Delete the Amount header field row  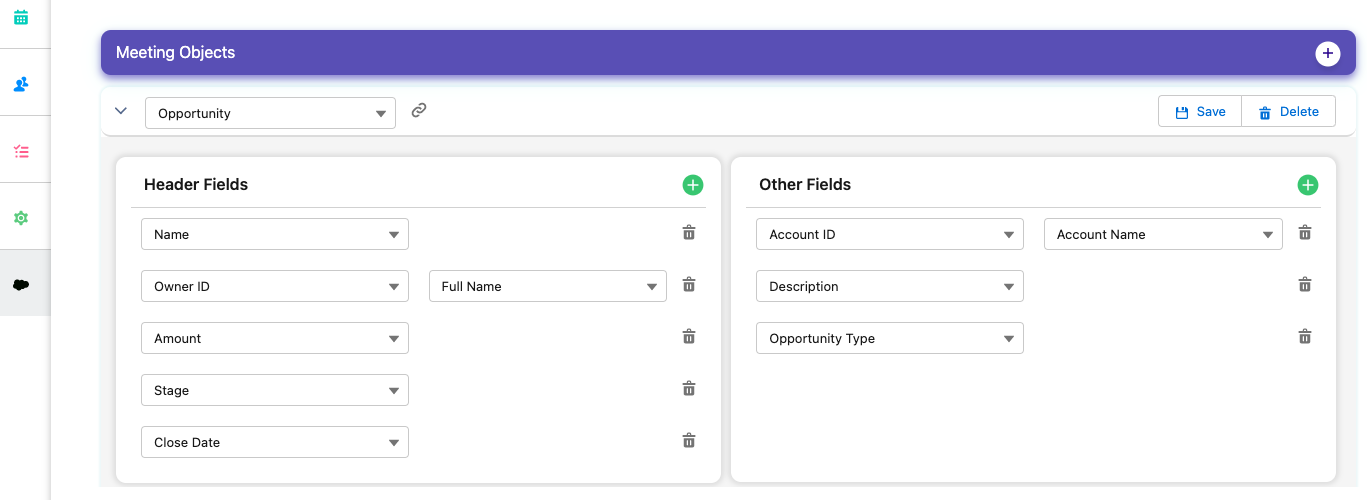(689, 337)
